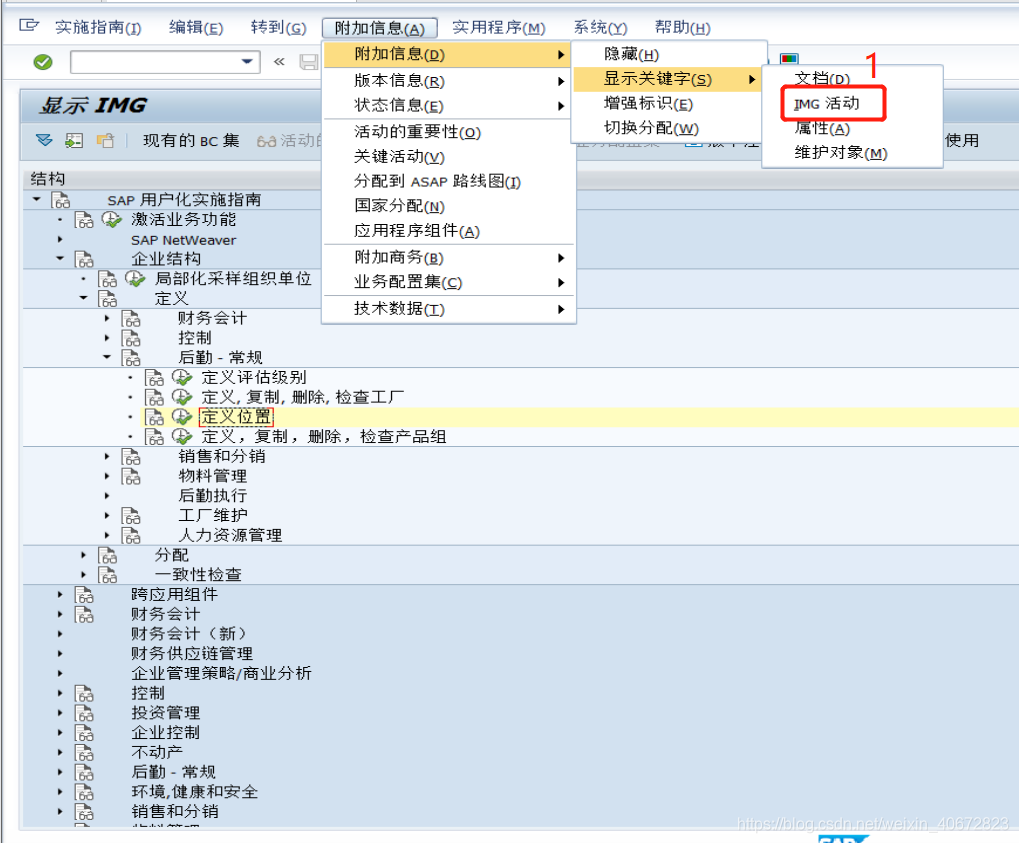Click the expand-all subtree icon in IMG toolbar

(x=44, y=140)
